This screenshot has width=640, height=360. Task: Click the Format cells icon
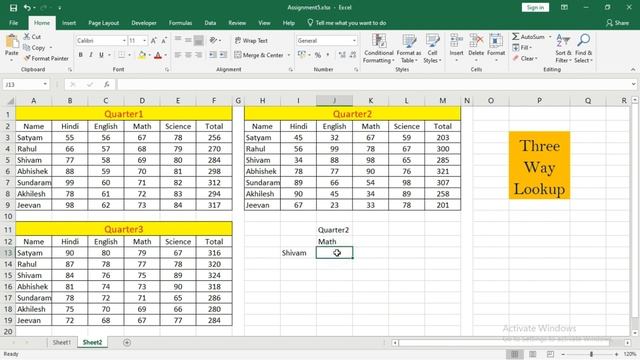(496, 42)
